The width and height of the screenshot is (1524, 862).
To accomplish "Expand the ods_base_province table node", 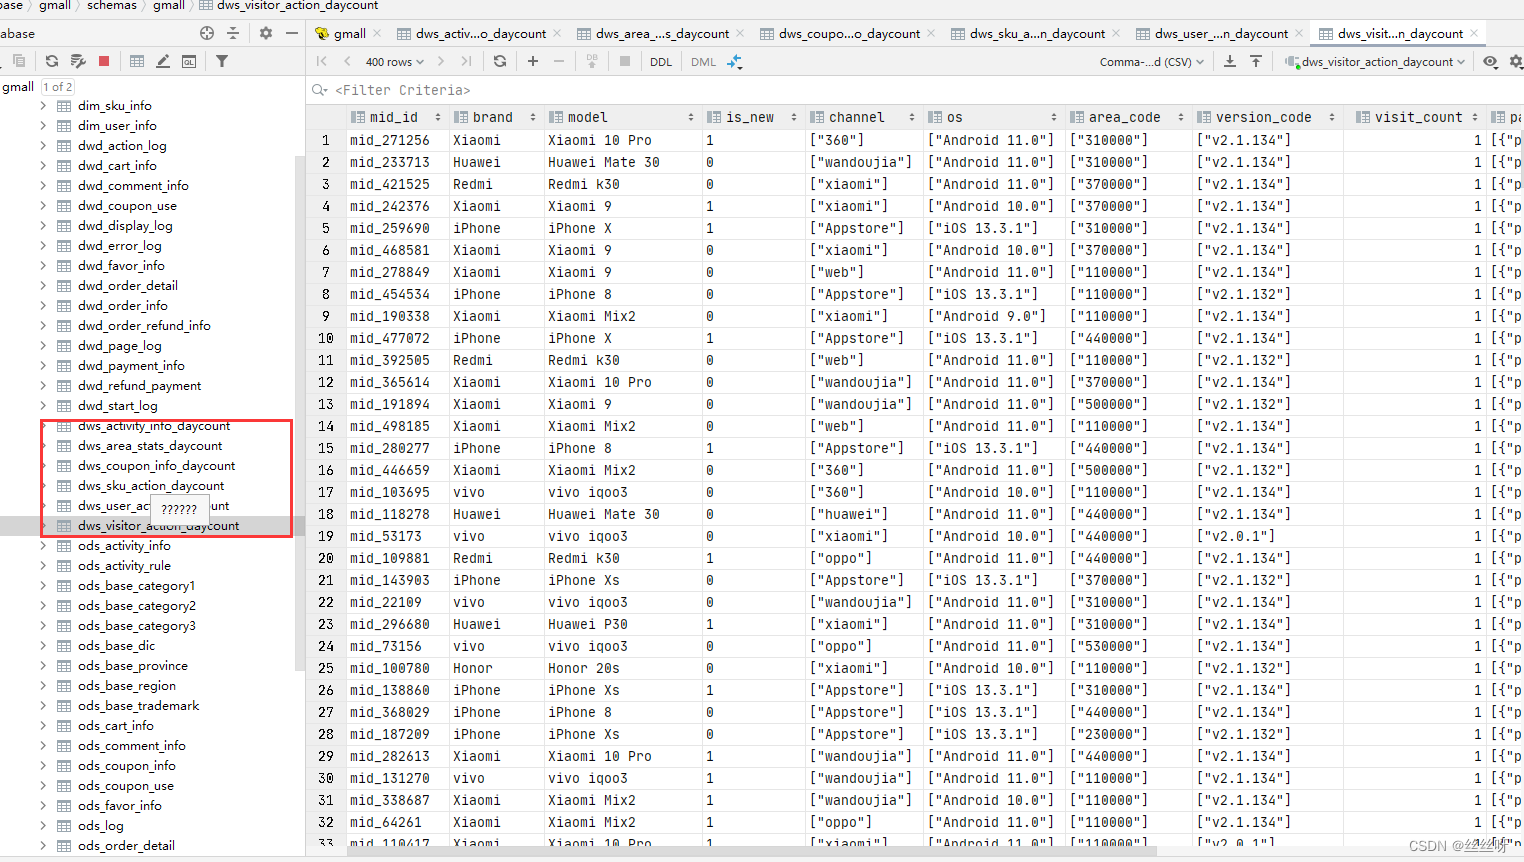I will click(x=43, y=665).
